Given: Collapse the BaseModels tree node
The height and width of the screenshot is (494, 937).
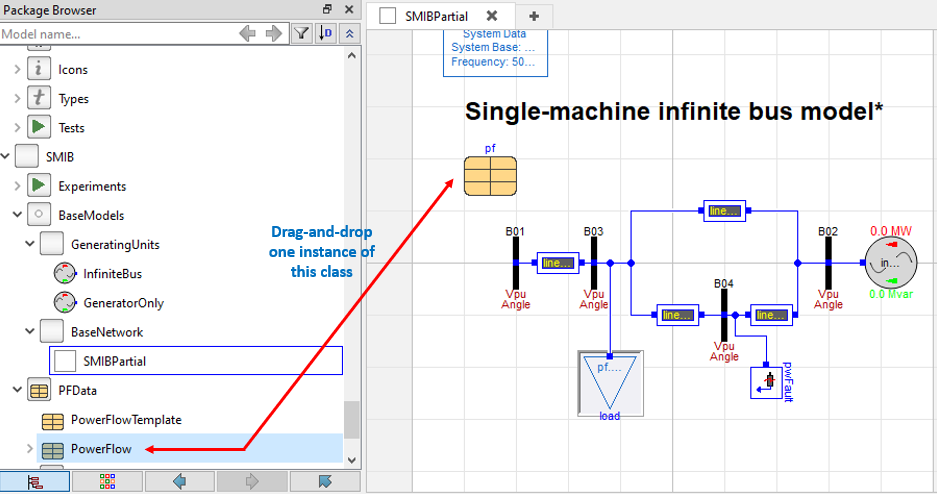Looking at the screenshot, I should [x=17, y=215].
